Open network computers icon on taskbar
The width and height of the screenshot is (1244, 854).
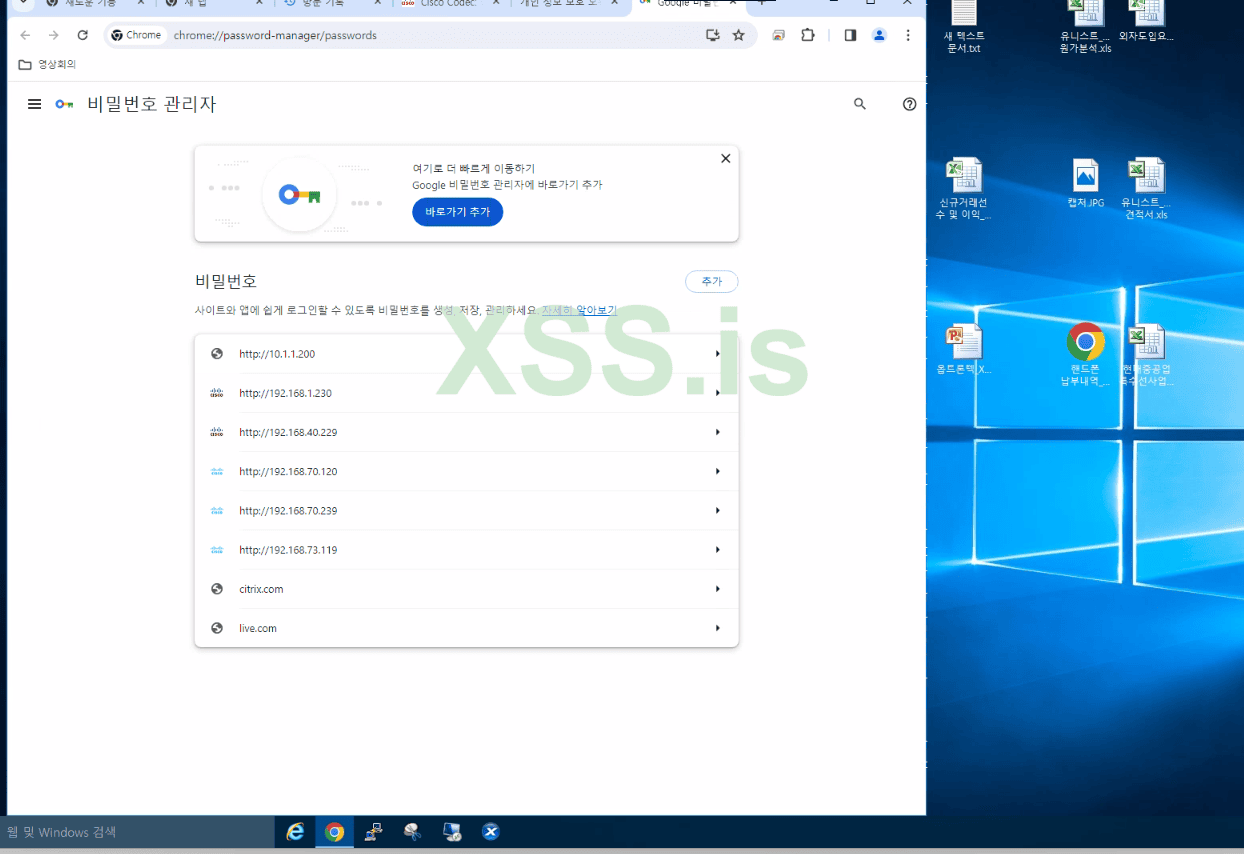(x=373, y=832)
